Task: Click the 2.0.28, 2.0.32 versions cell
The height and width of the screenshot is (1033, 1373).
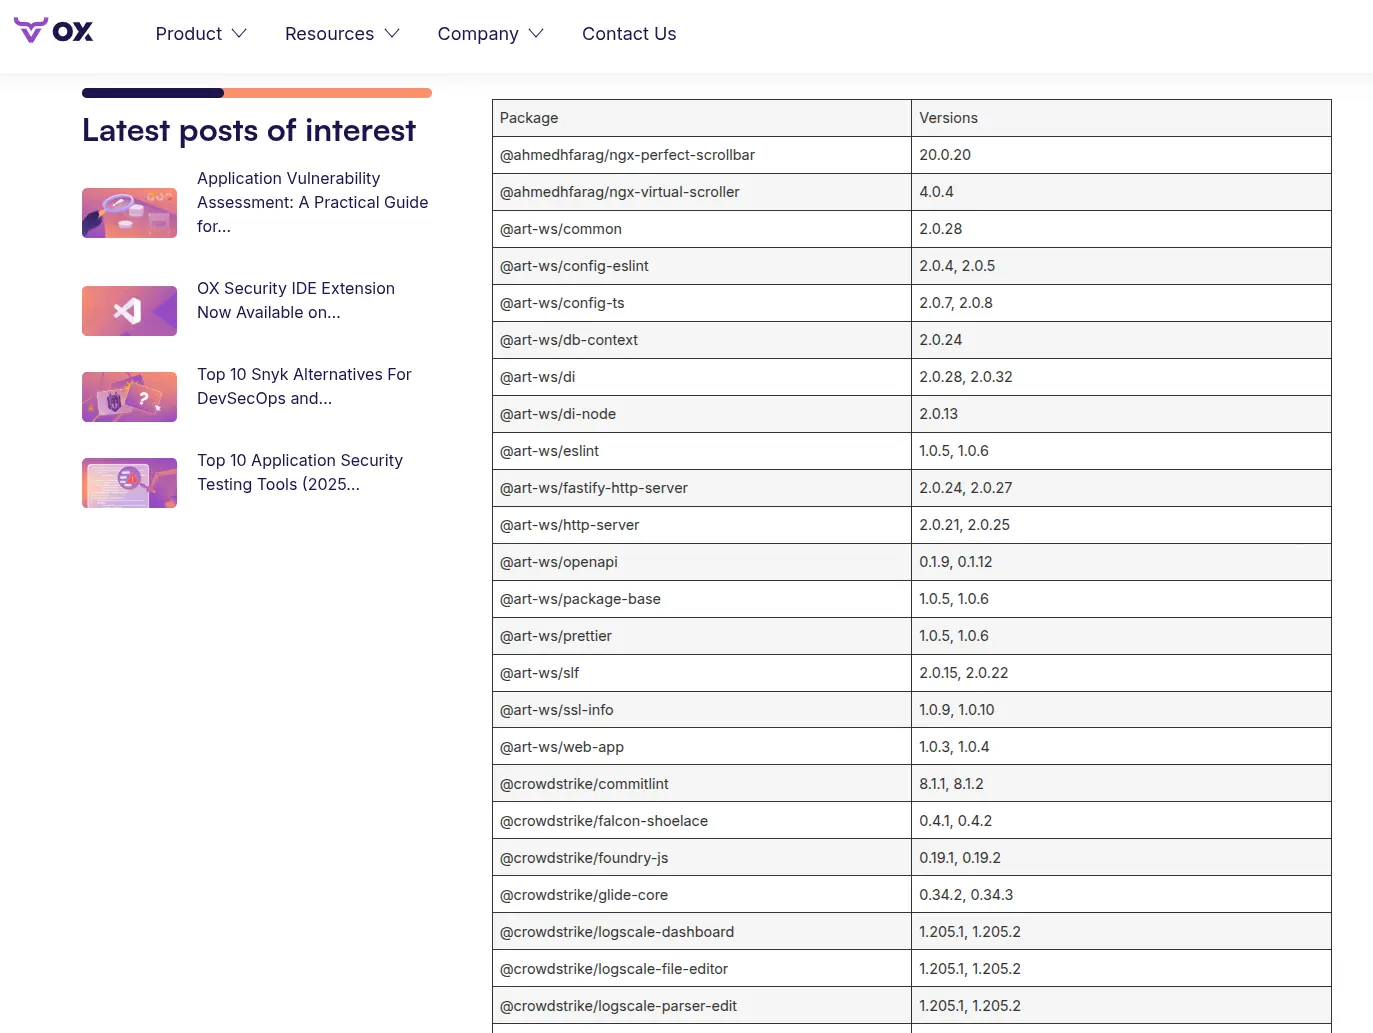Action: click(1121, 377)
